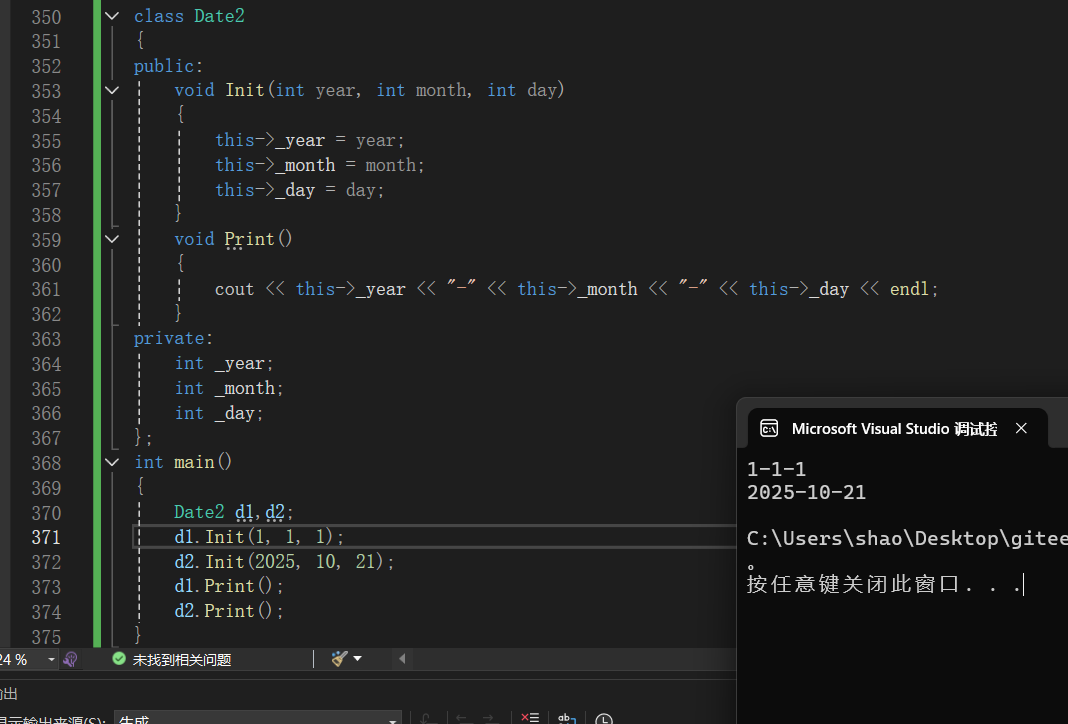
Task: Click the 'private:' access specifier
Action: pos(174,339)
